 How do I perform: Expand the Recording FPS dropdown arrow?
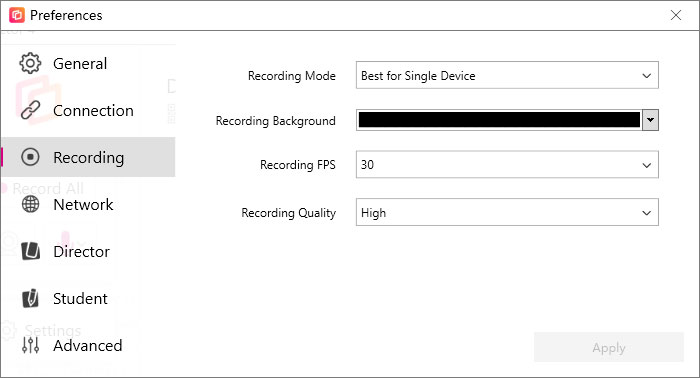tap(646, 165)
